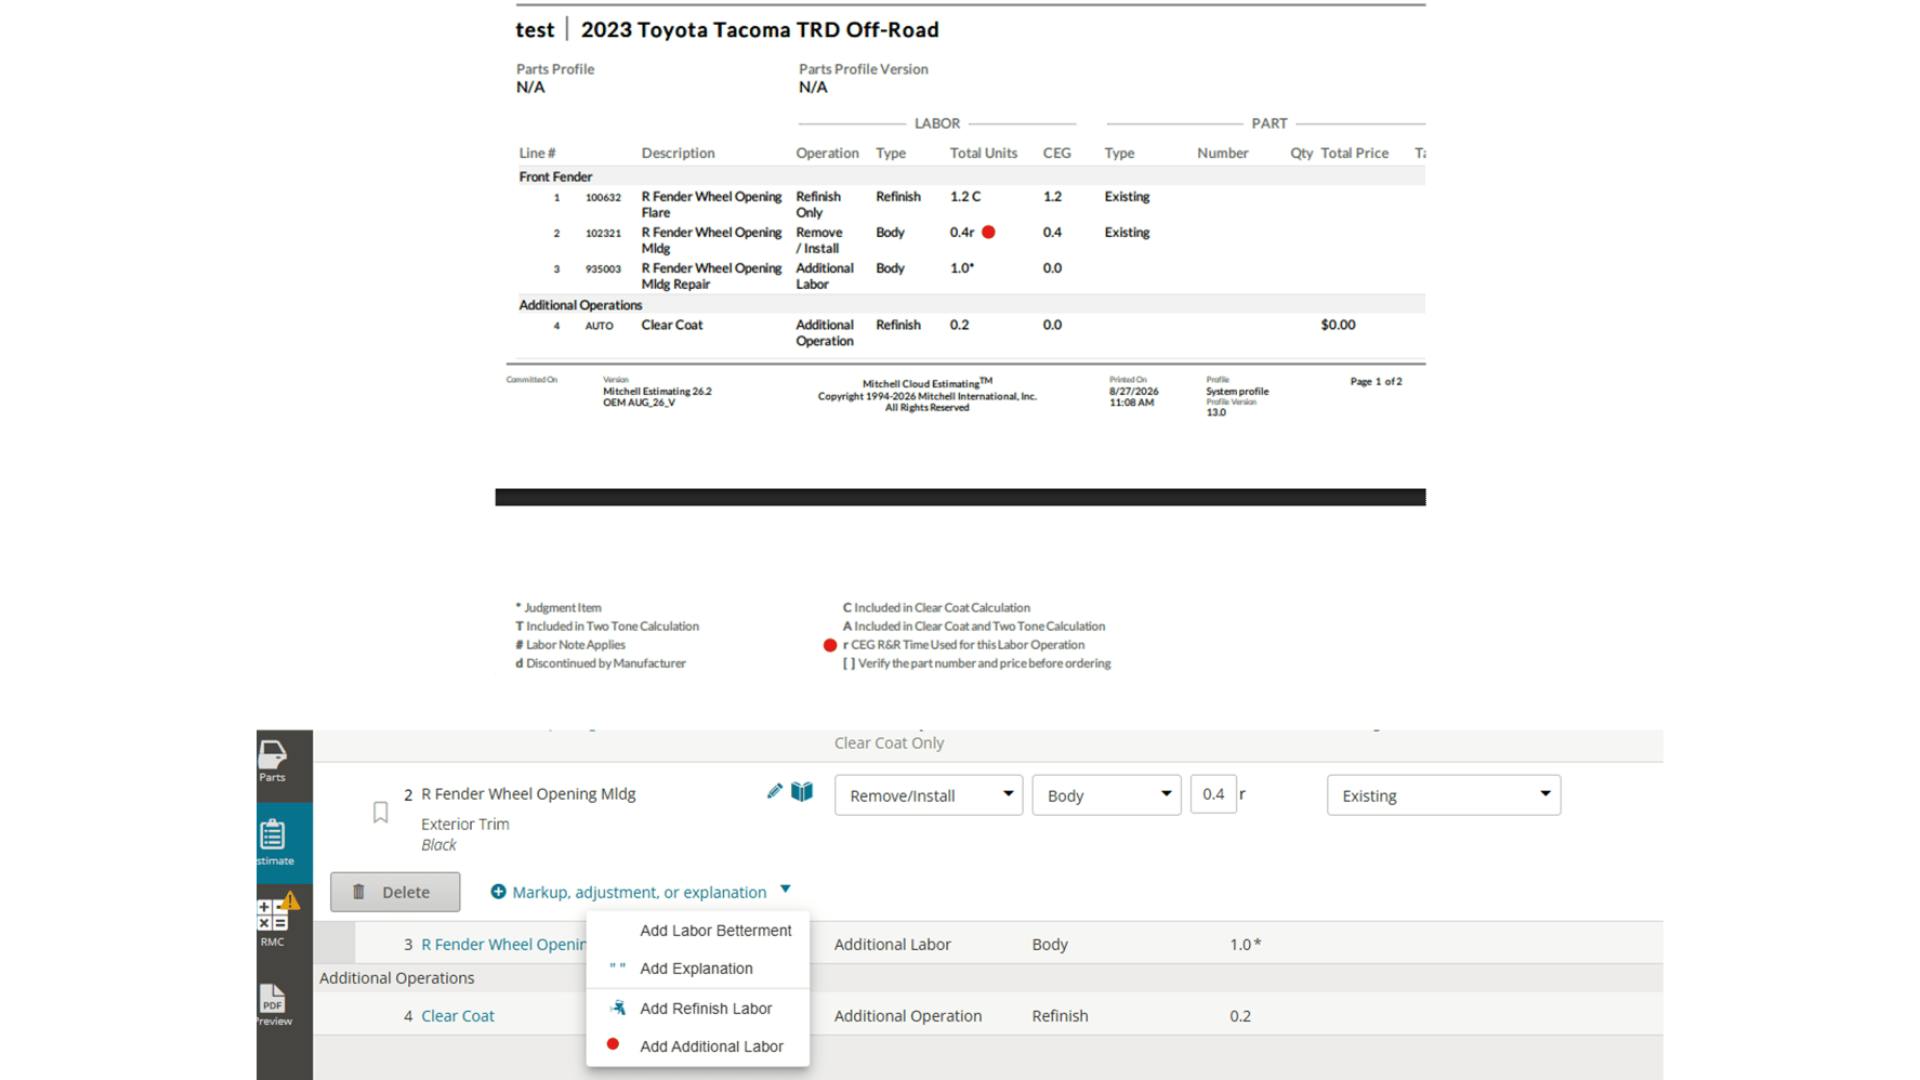This screenshot has height=1080, width=1920.
Task: Click the 0.4 labor units field
Action: [1213, 794]
